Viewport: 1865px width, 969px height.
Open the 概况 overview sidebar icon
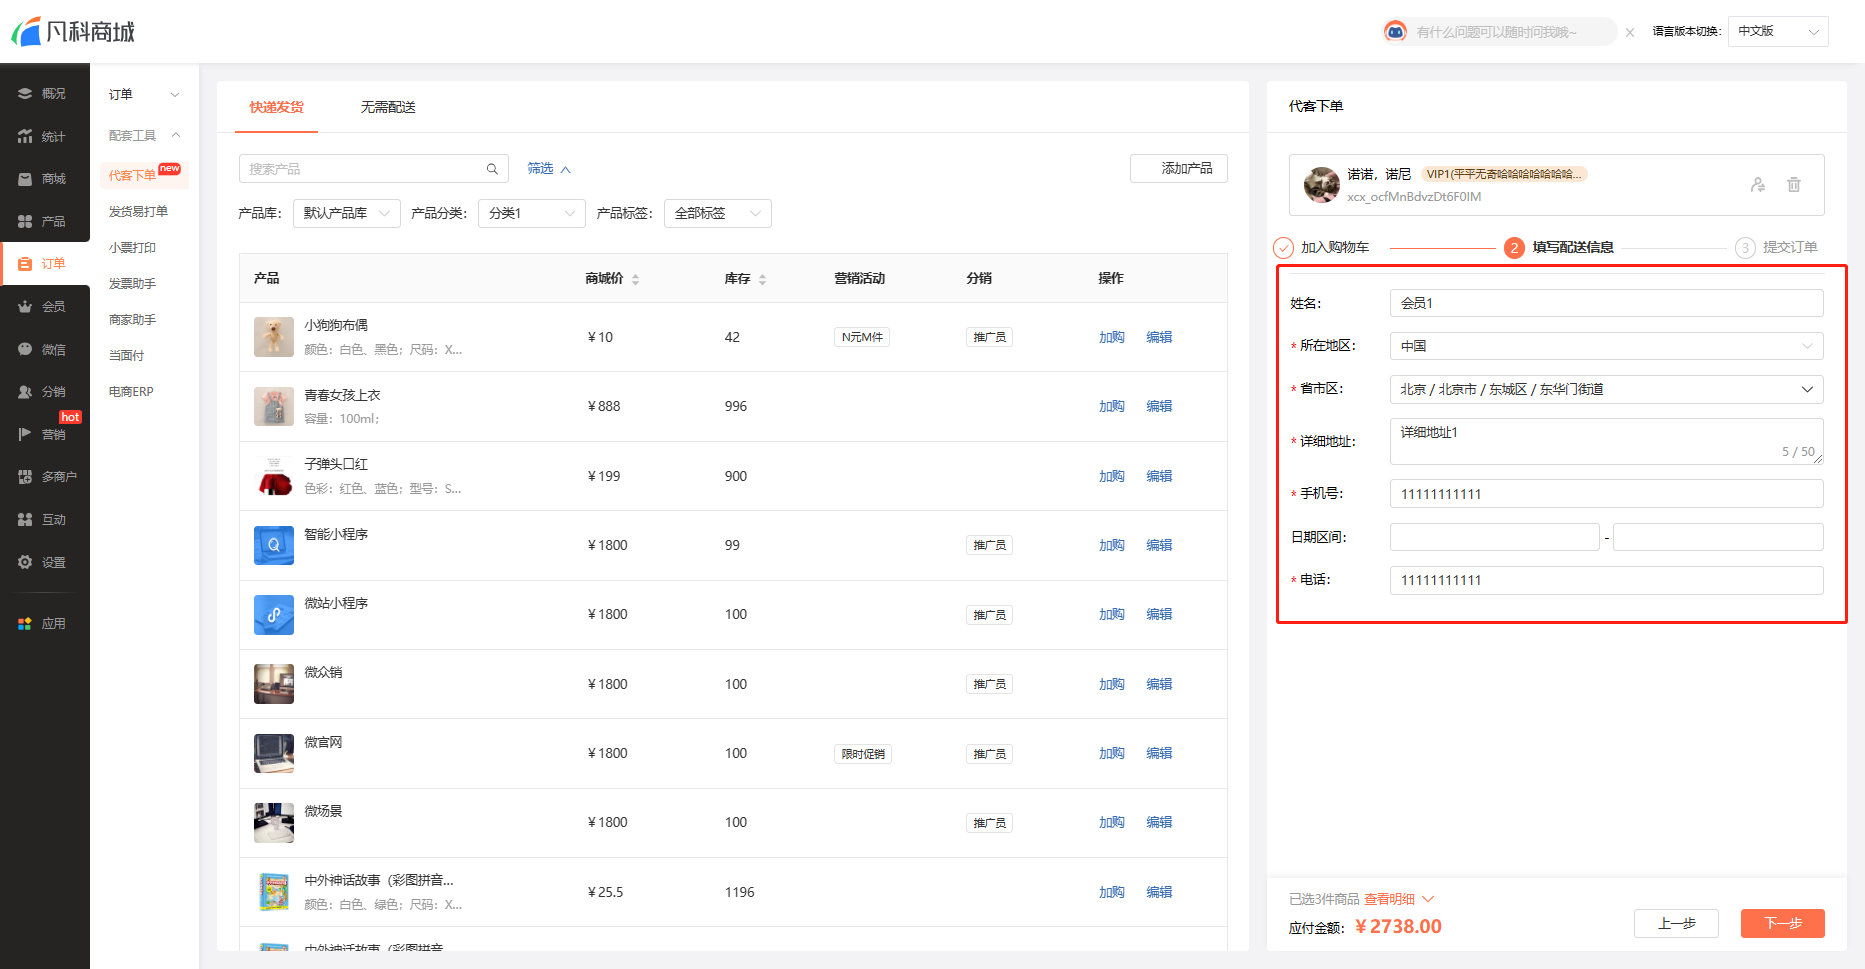pyautogui.click(x=25, y=93)
